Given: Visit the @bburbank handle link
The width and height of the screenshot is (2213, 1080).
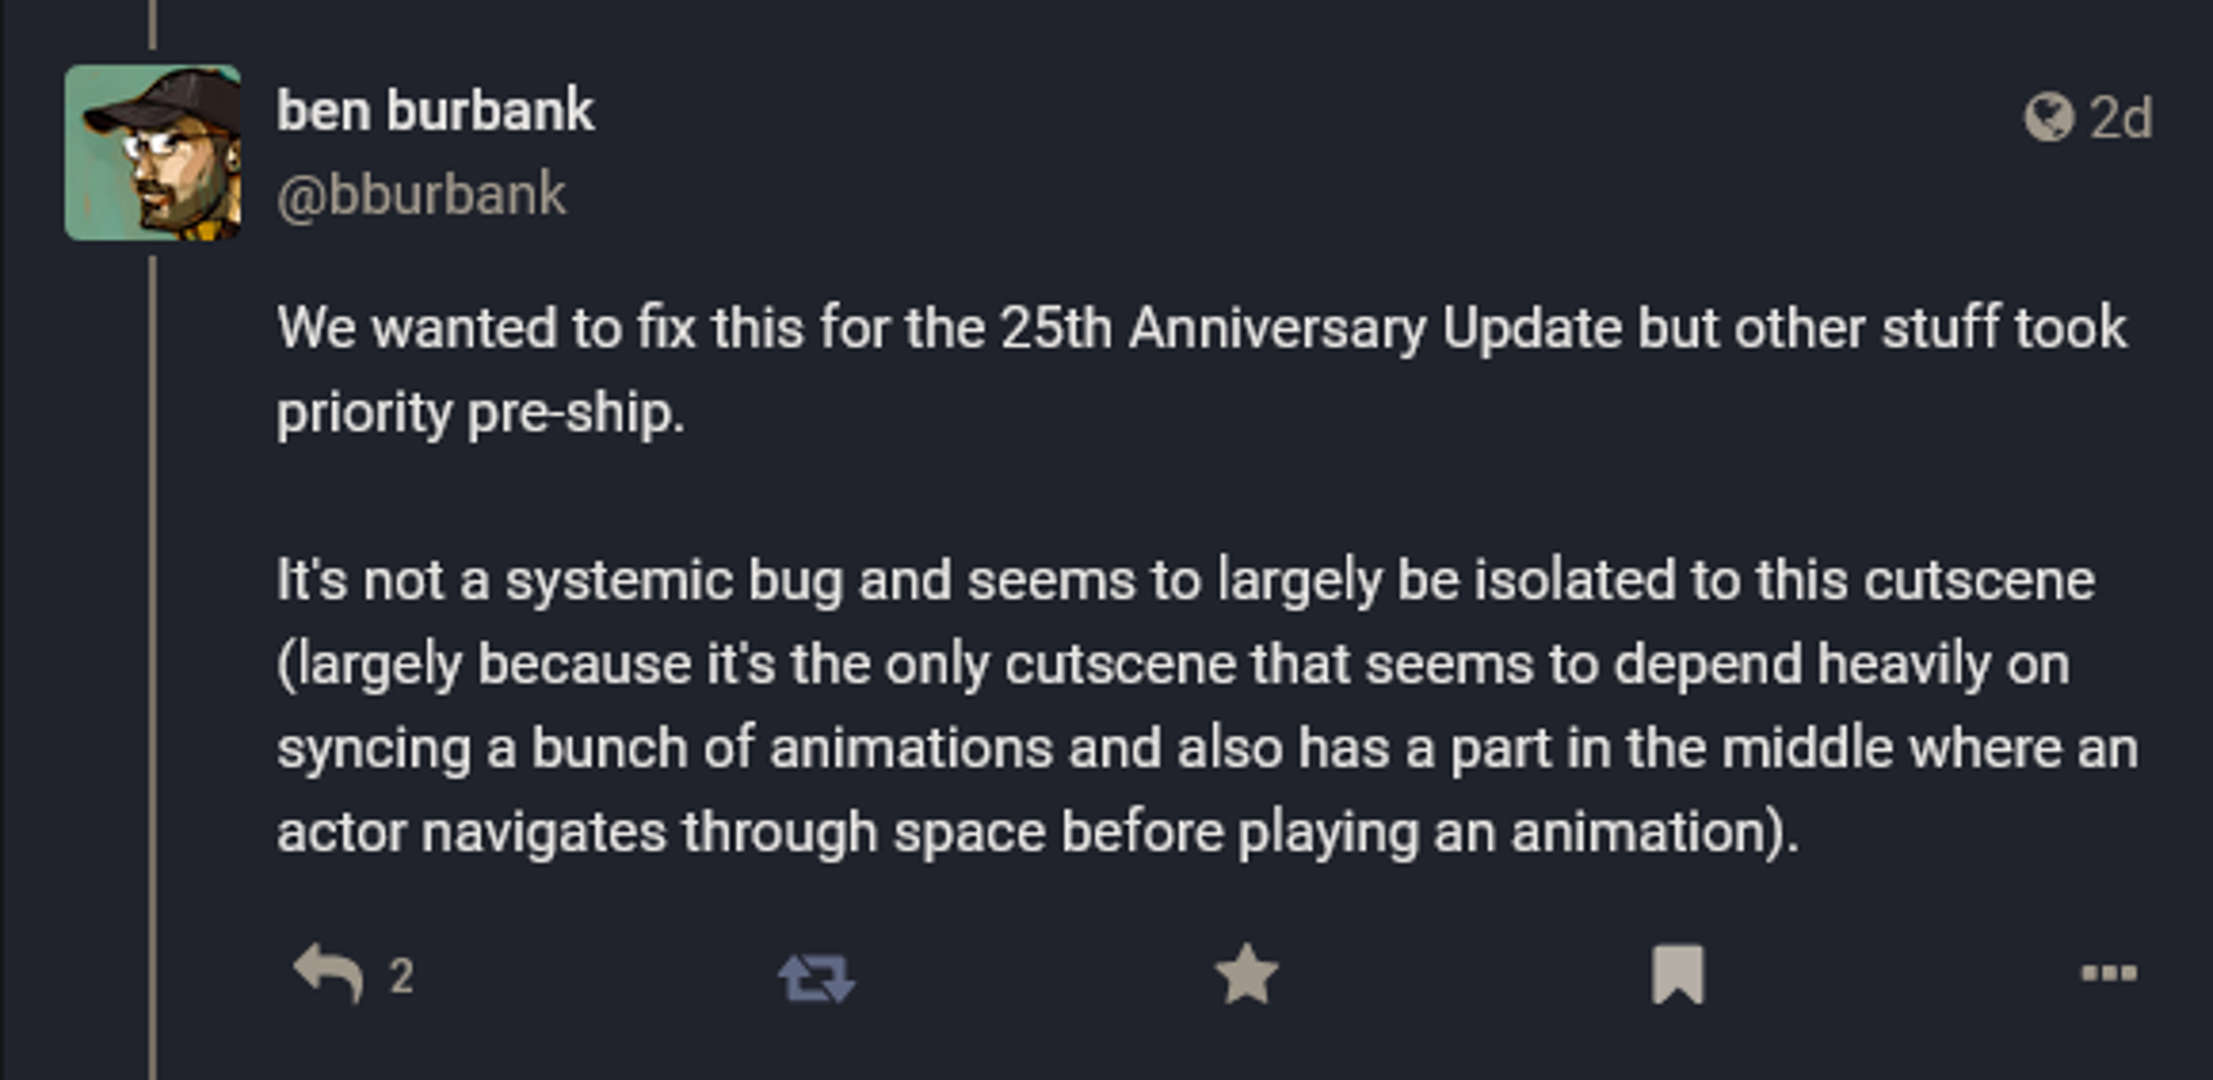Looking at the screenshot, I should [x=421, y=194].
